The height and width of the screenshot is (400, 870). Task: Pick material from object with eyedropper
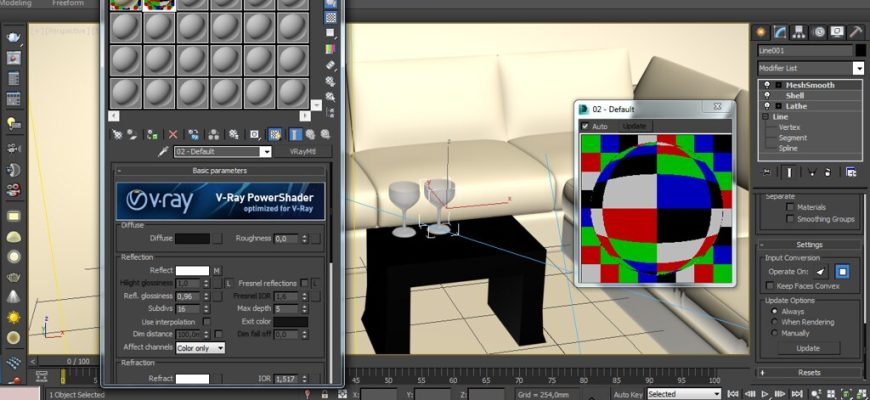pos(163,152)
